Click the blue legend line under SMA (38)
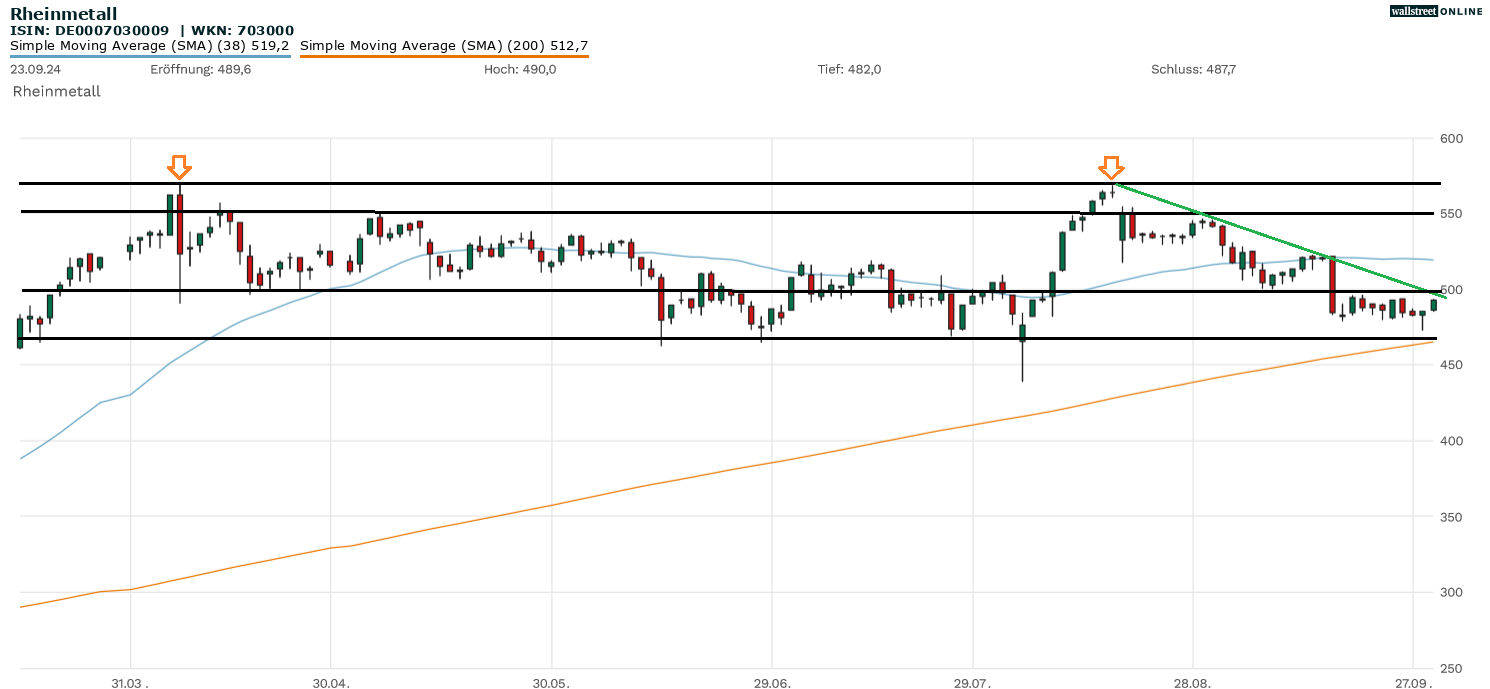Image resolution: width=1490 pixels, height=689 pixels. click(x=150, y=56)
